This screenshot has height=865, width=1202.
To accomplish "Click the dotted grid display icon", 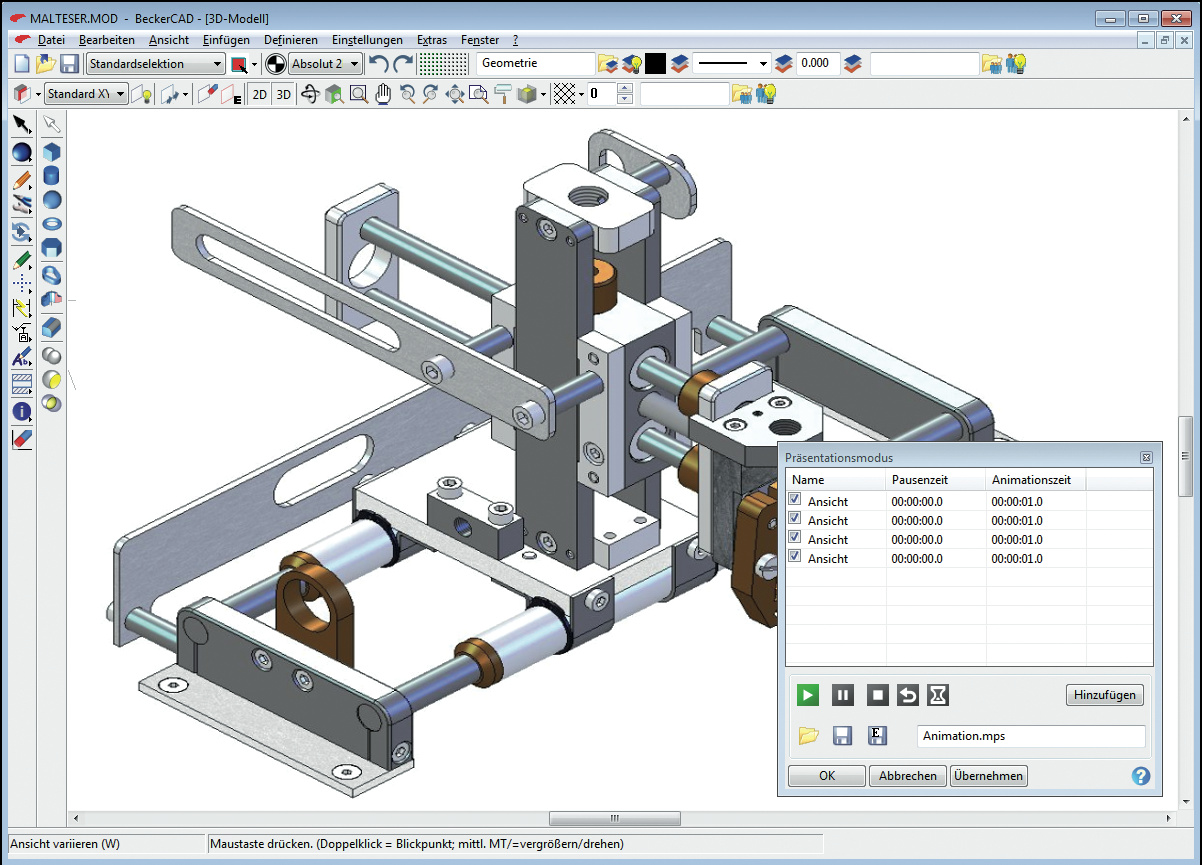I will pos(443,64).
